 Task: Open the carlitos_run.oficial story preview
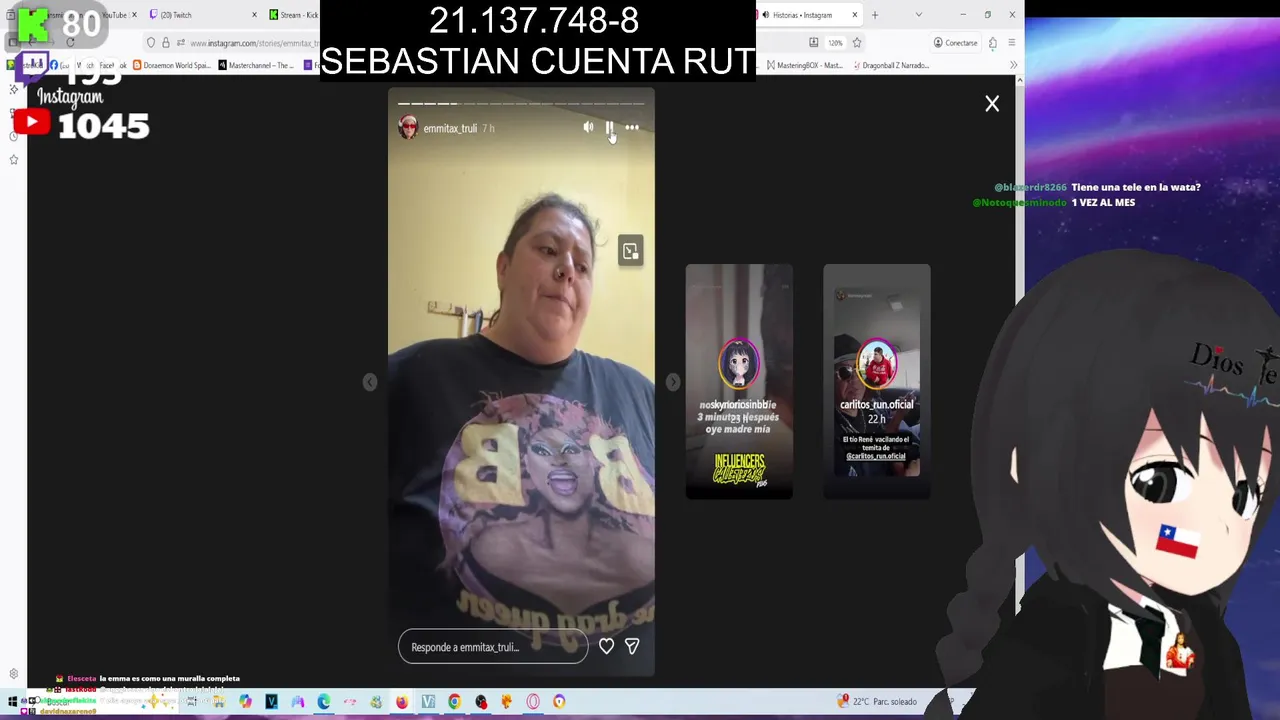click(876, 381)
